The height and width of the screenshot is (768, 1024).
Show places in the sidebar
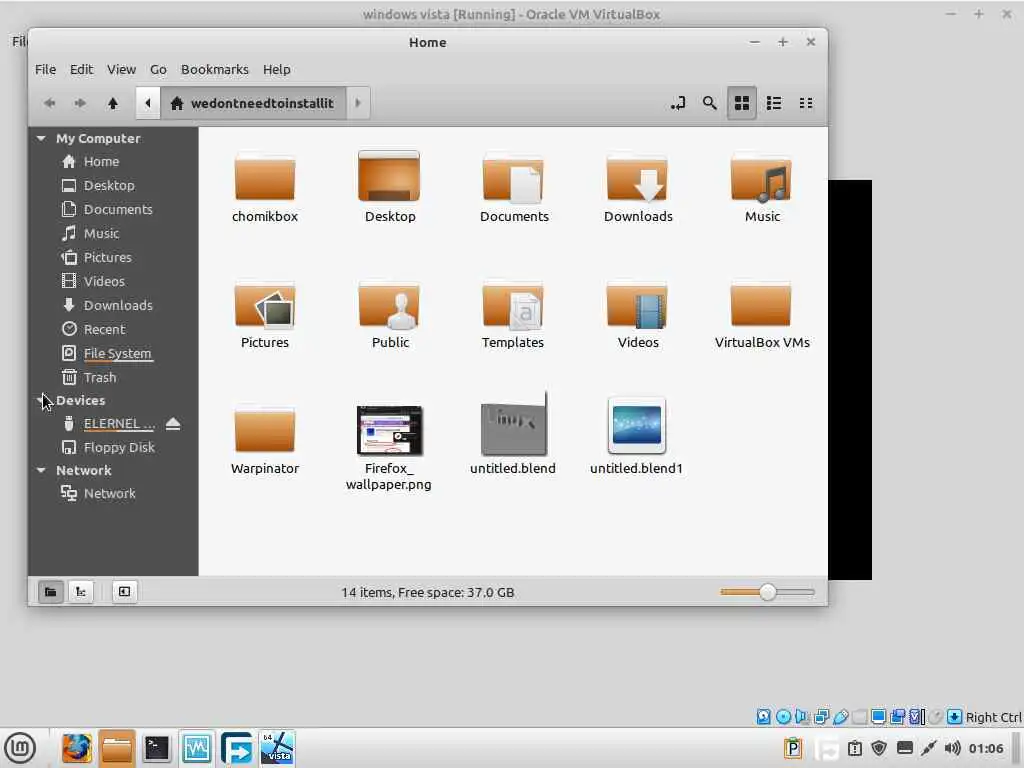[50, 592]
